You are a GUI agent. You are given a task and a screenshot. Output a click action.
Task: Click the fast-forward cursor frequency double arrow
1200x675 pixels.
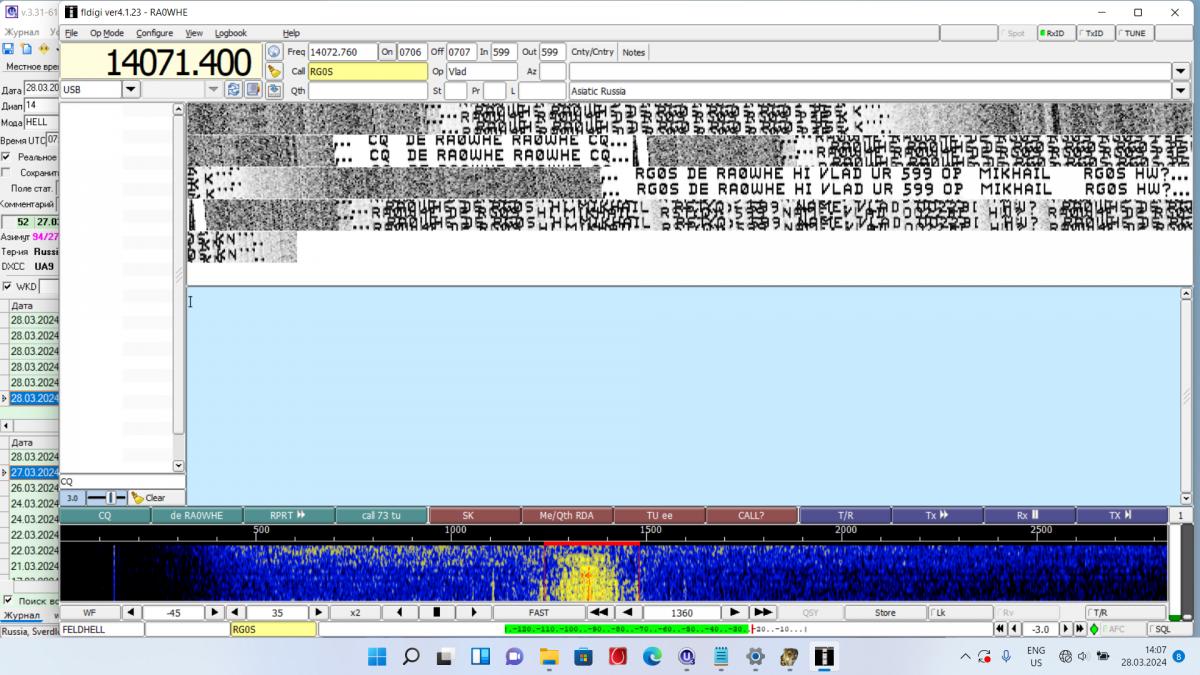tap(762, 612)
